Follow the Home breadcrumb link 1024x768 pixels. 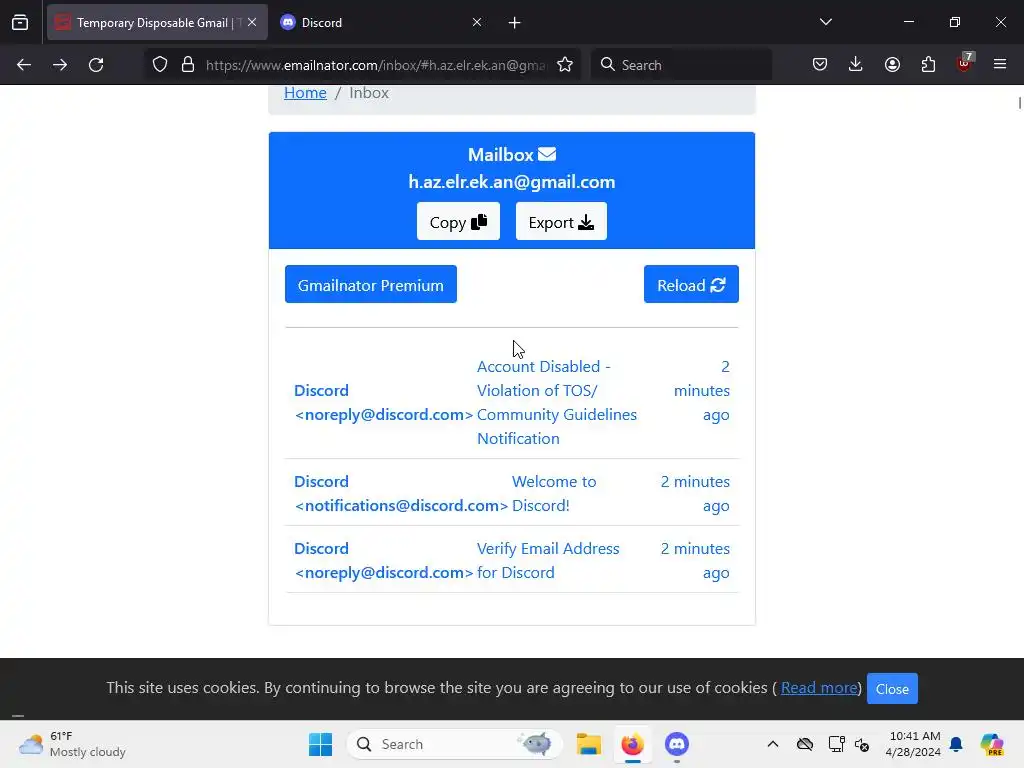point(305,93)
